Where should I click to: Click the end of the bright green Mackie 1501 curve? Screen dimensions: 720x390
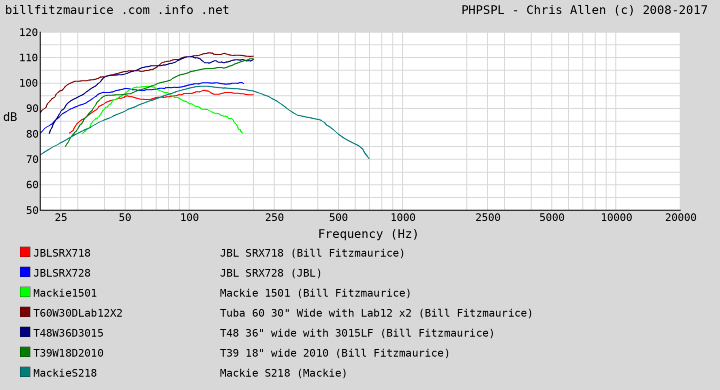[x=242, y=133]
